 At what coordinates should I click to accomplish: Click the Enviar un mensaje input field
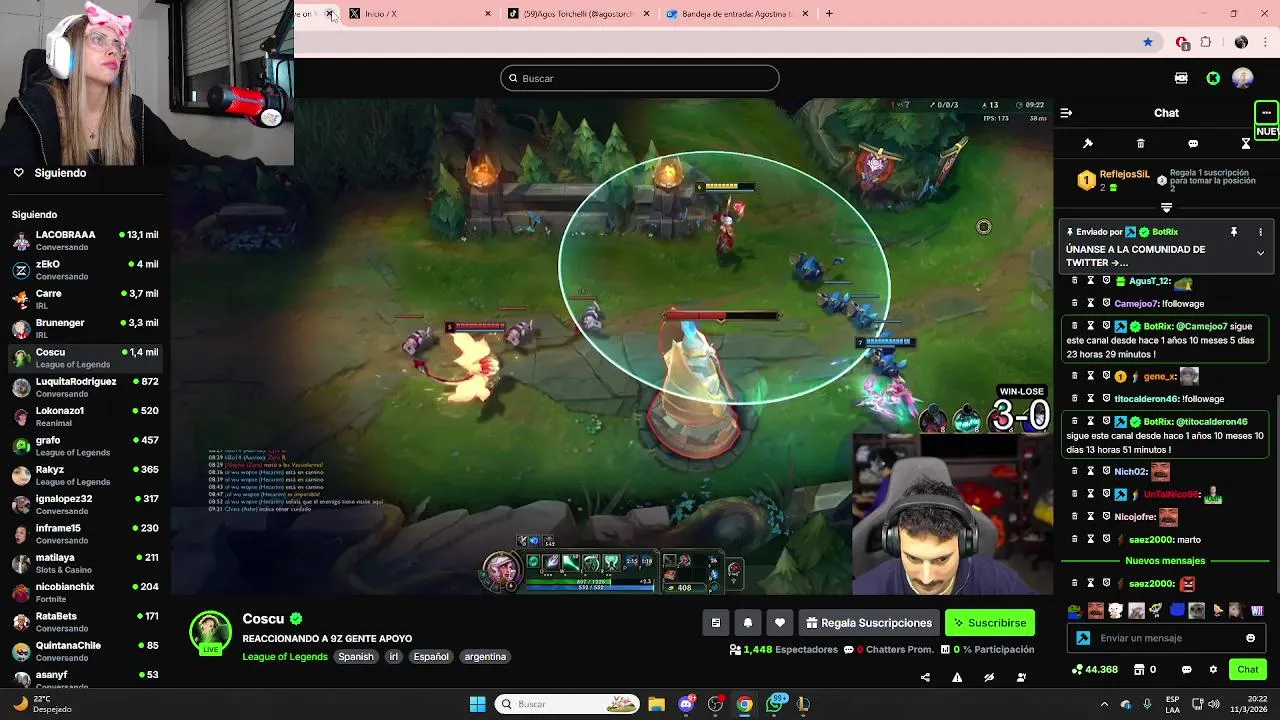click(1165, 638)
